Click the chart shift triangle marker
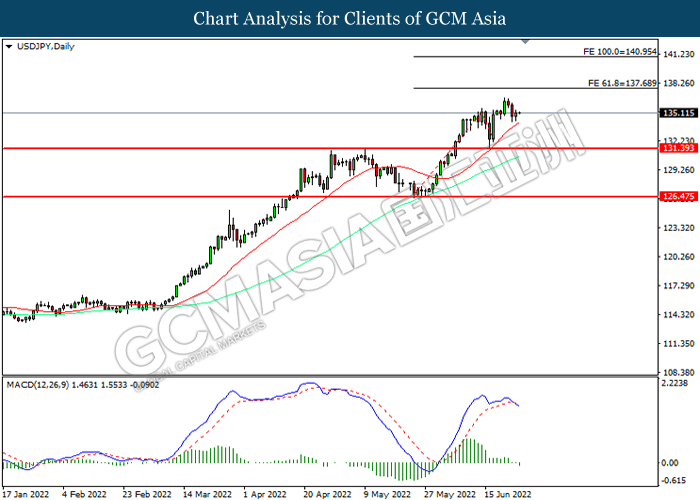 (525, 42)
